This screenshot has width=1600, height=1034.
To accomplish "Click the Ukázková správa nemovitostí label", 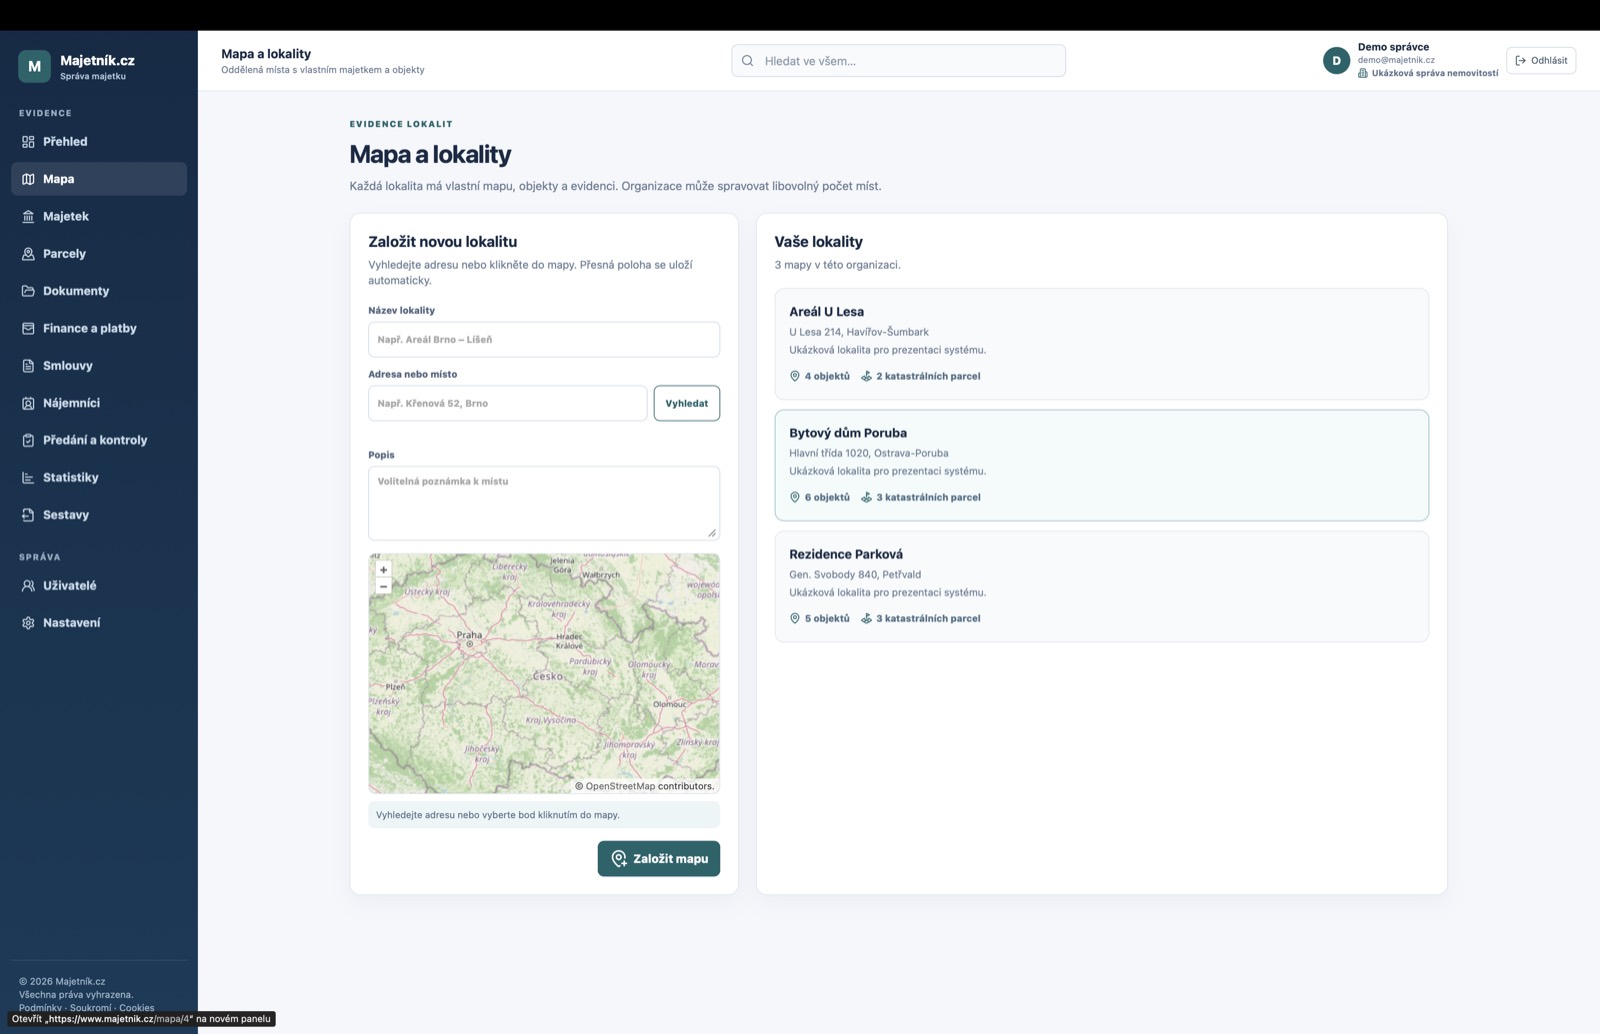I will (x=1435, y=73).
